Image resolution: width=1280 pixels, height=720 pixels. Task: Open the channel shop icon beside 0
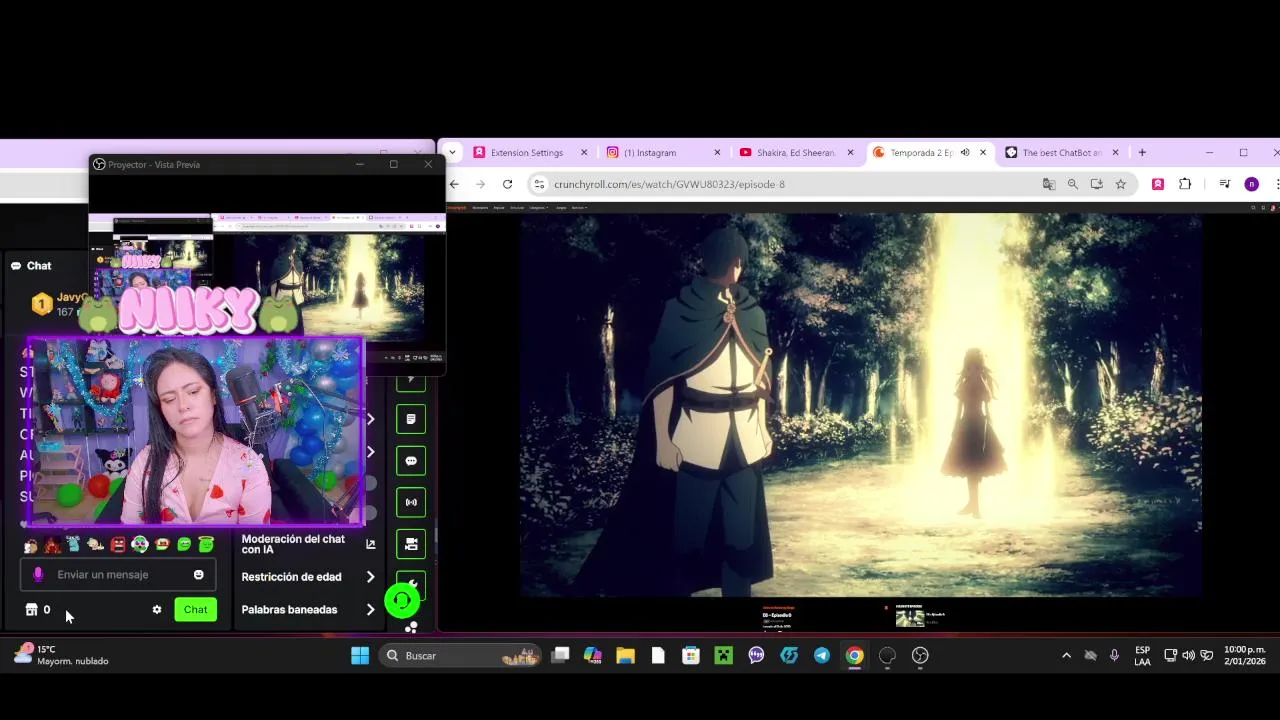[31, 610]
